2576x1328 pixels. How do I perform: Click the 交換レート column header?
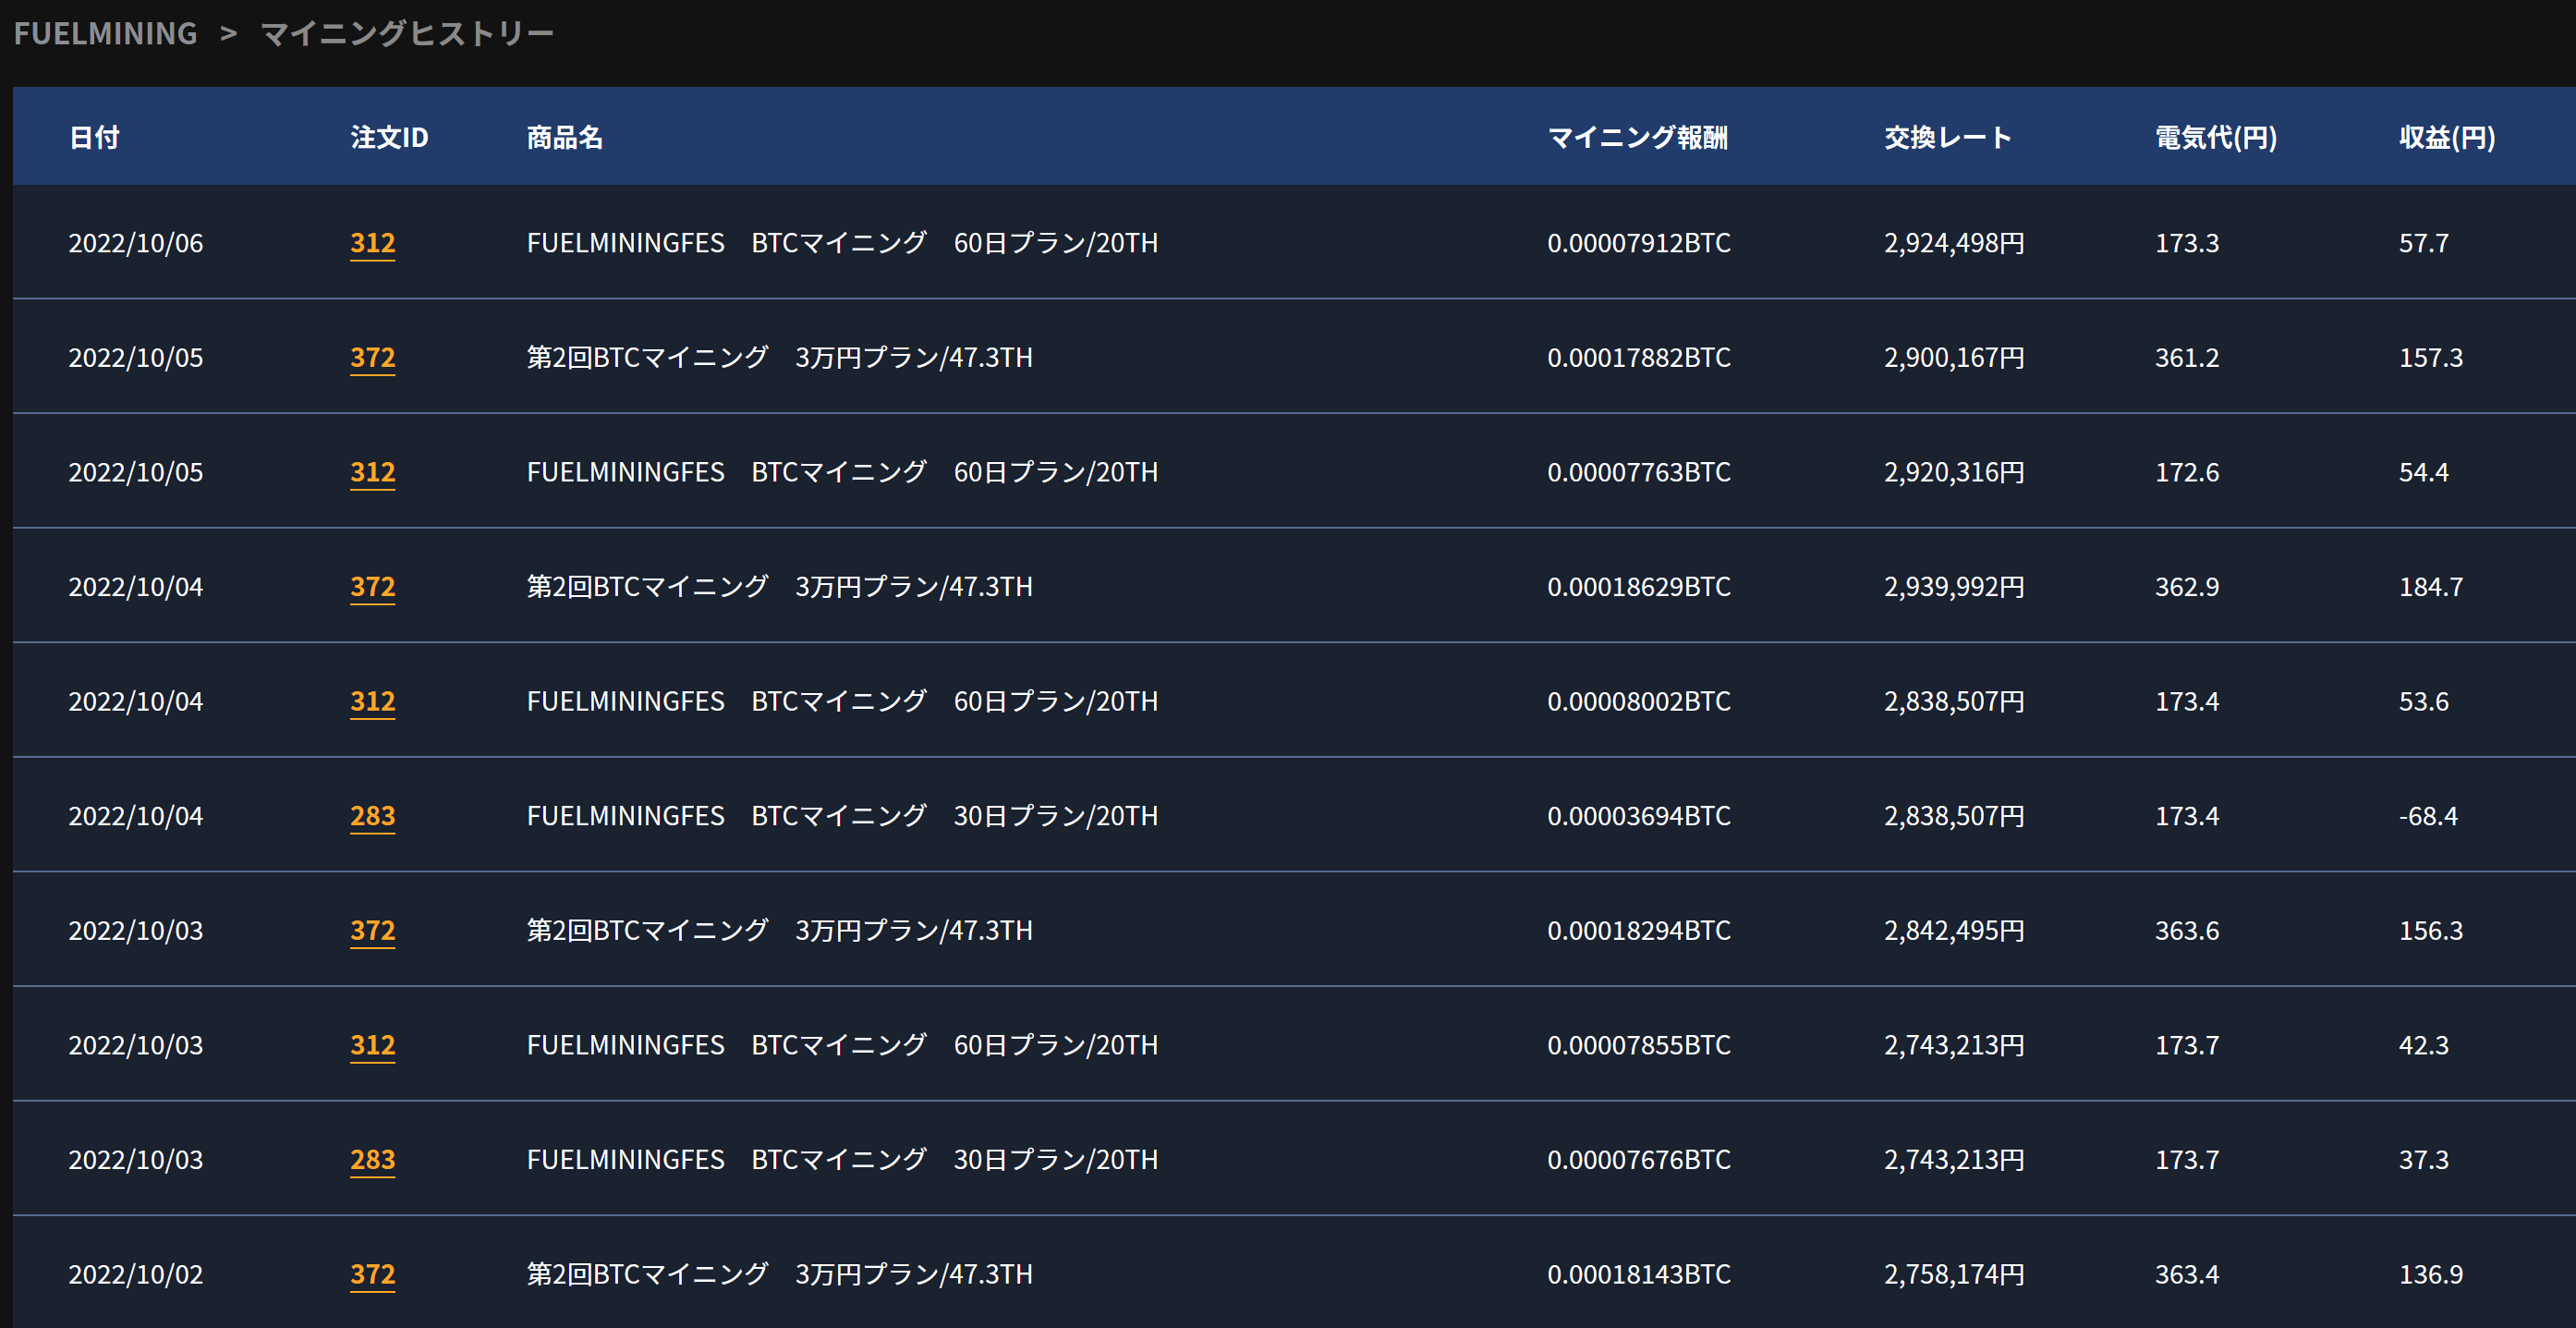tap(1947, 137)
